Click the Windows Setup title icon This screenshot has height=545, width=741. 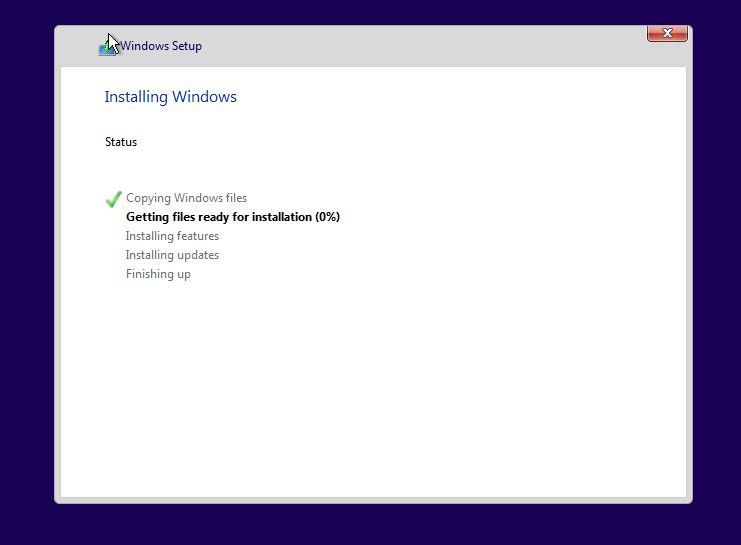click(x=108, y=47)
